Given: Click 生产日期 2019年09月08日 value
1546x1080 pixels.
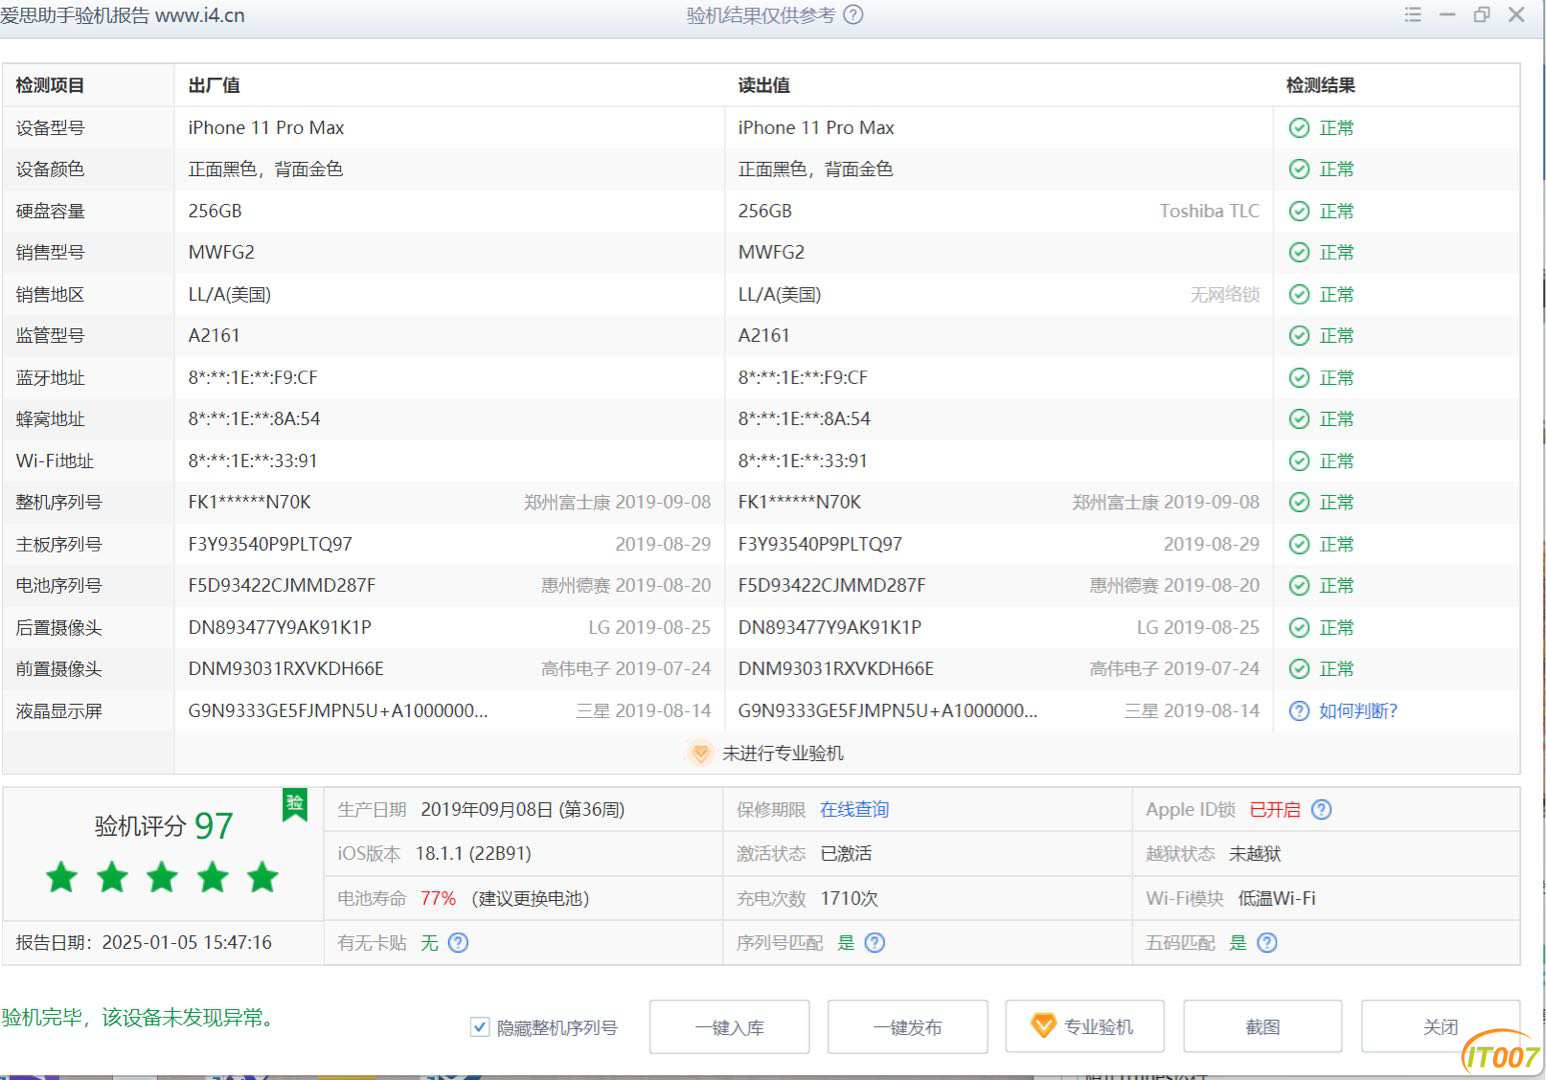Looking at the screenshot, I should (522, 810).
